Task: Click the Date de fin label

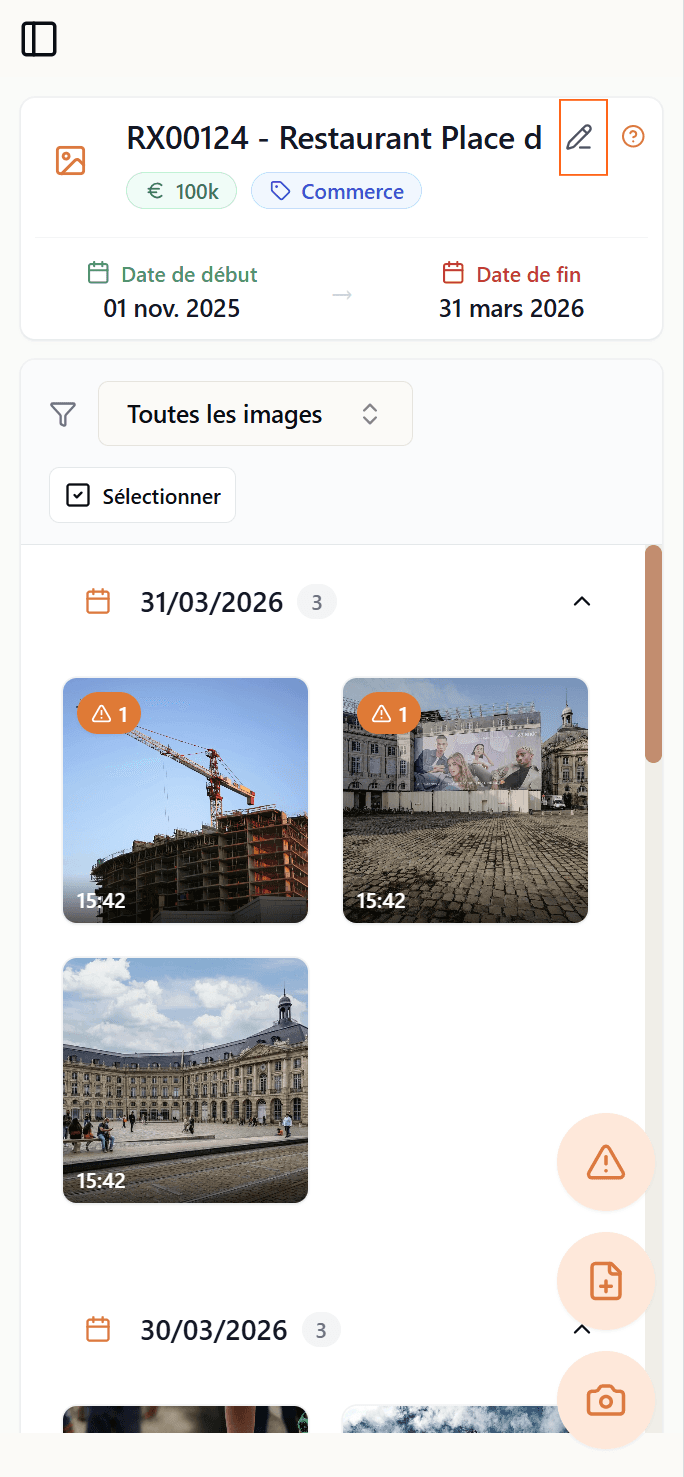Action: 529,274
